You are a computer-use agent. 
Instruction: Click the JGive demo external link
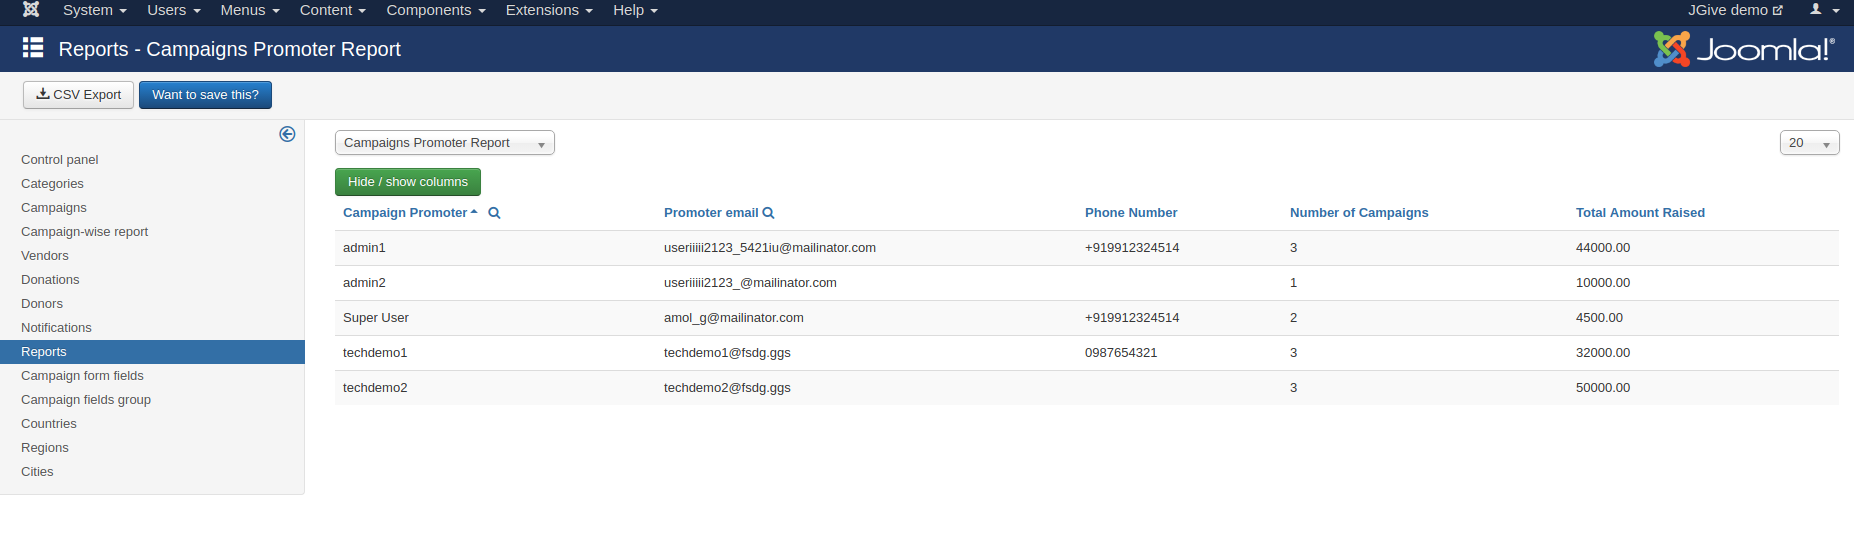tap(1735, 10)
